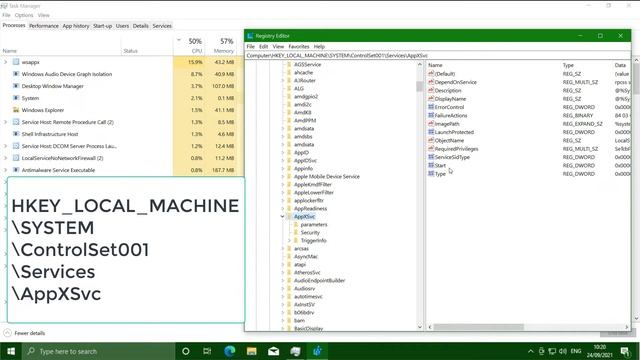Screen dimensions: 640x360
Task: Select the Audiosrv registry key
Action: (304, 288)
